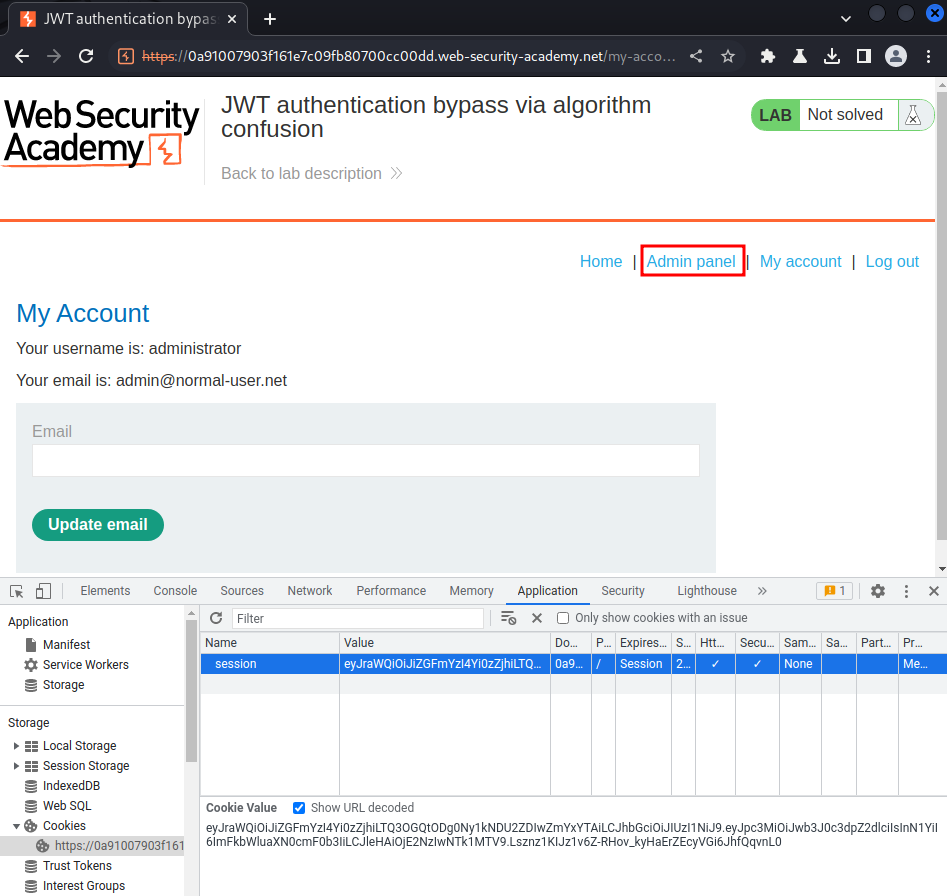Open the Security tab in DevTools
Image resolution: width=947 pixels, height=896 pixels.
[623, 591]
